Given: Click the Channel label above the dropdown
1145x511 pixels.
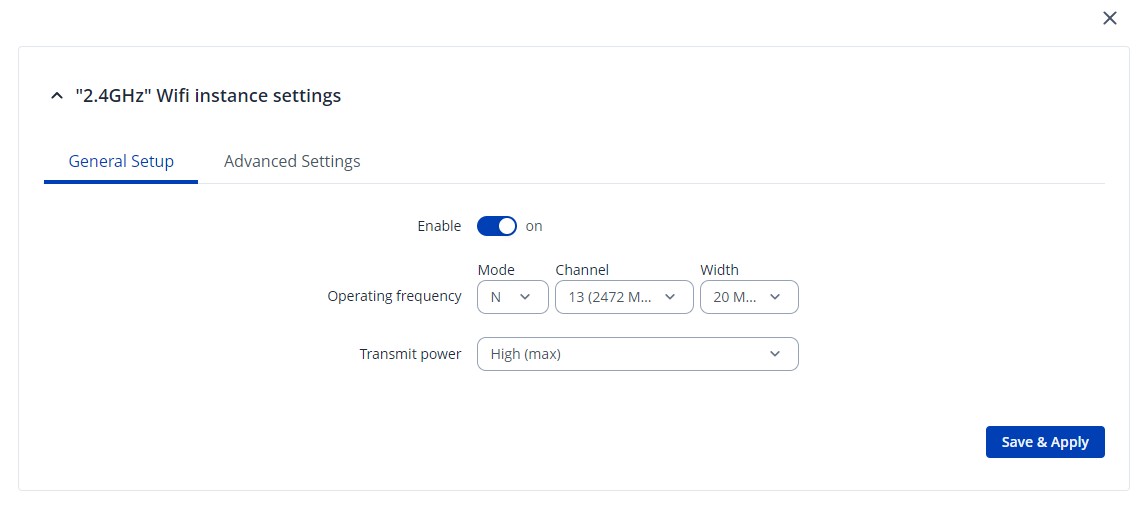Looking at the screenshot, I should pos(582,270).
